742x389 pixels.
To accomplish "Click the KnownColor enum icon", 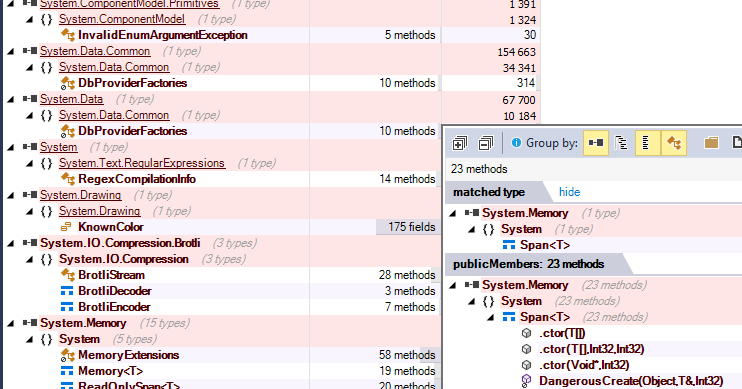I will pos(67,227).
